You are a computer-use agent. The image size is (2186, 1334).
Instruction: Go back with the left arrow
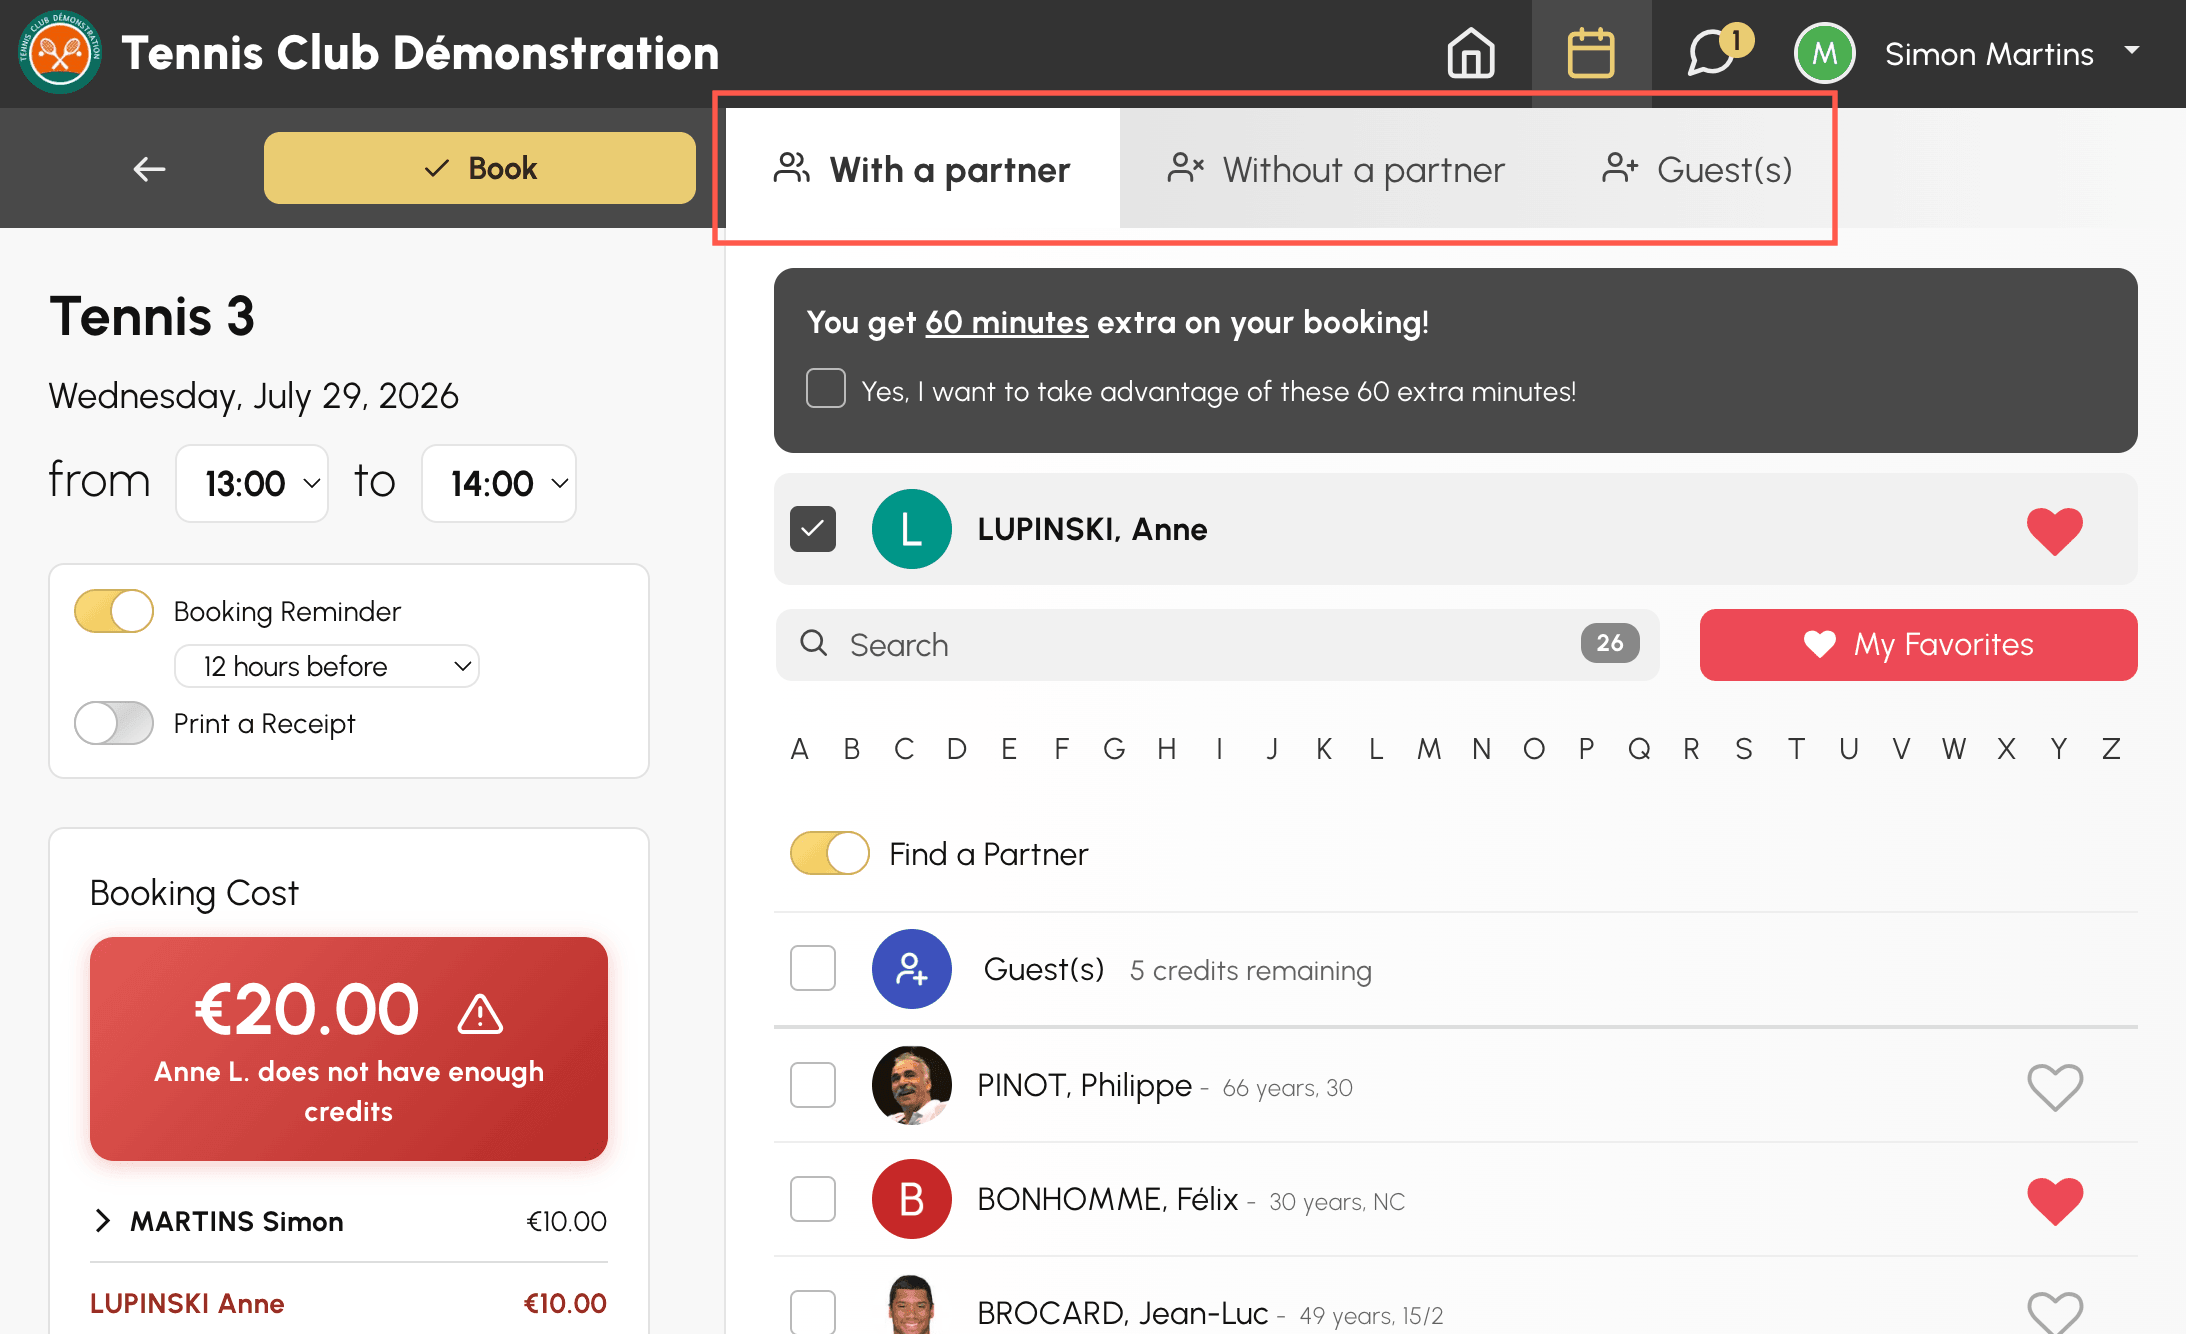tap(150, 168)
